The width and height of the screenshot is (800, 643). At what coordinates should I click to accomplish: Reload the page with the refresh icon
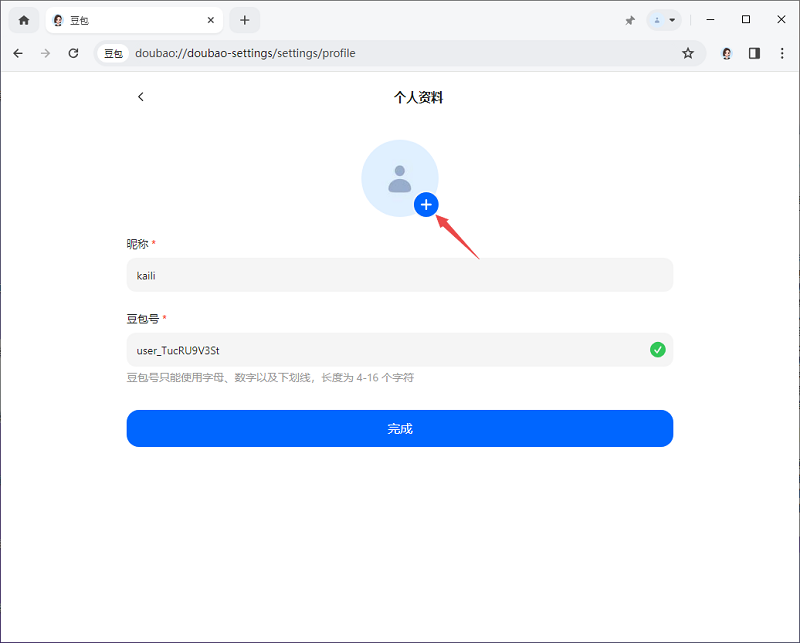coord(73,53)
